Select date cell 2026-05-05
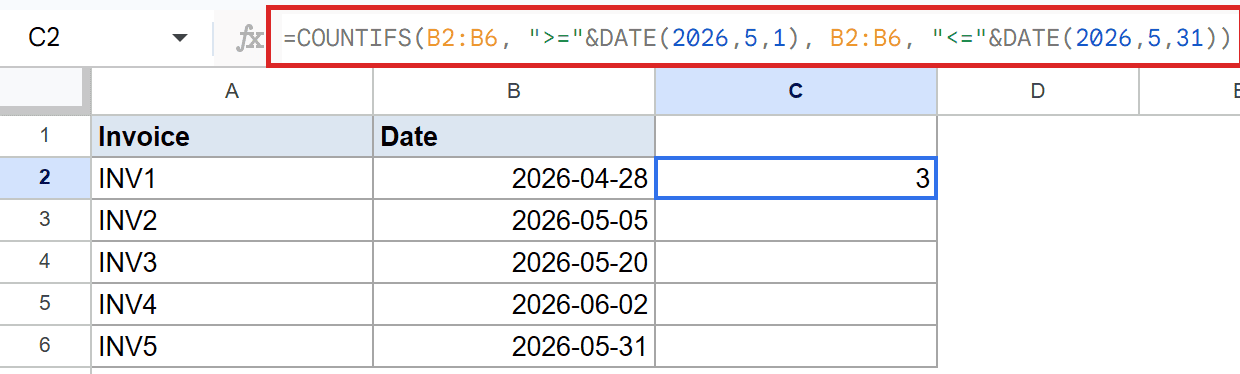1240x374 pixels. (x=514, y=220)
